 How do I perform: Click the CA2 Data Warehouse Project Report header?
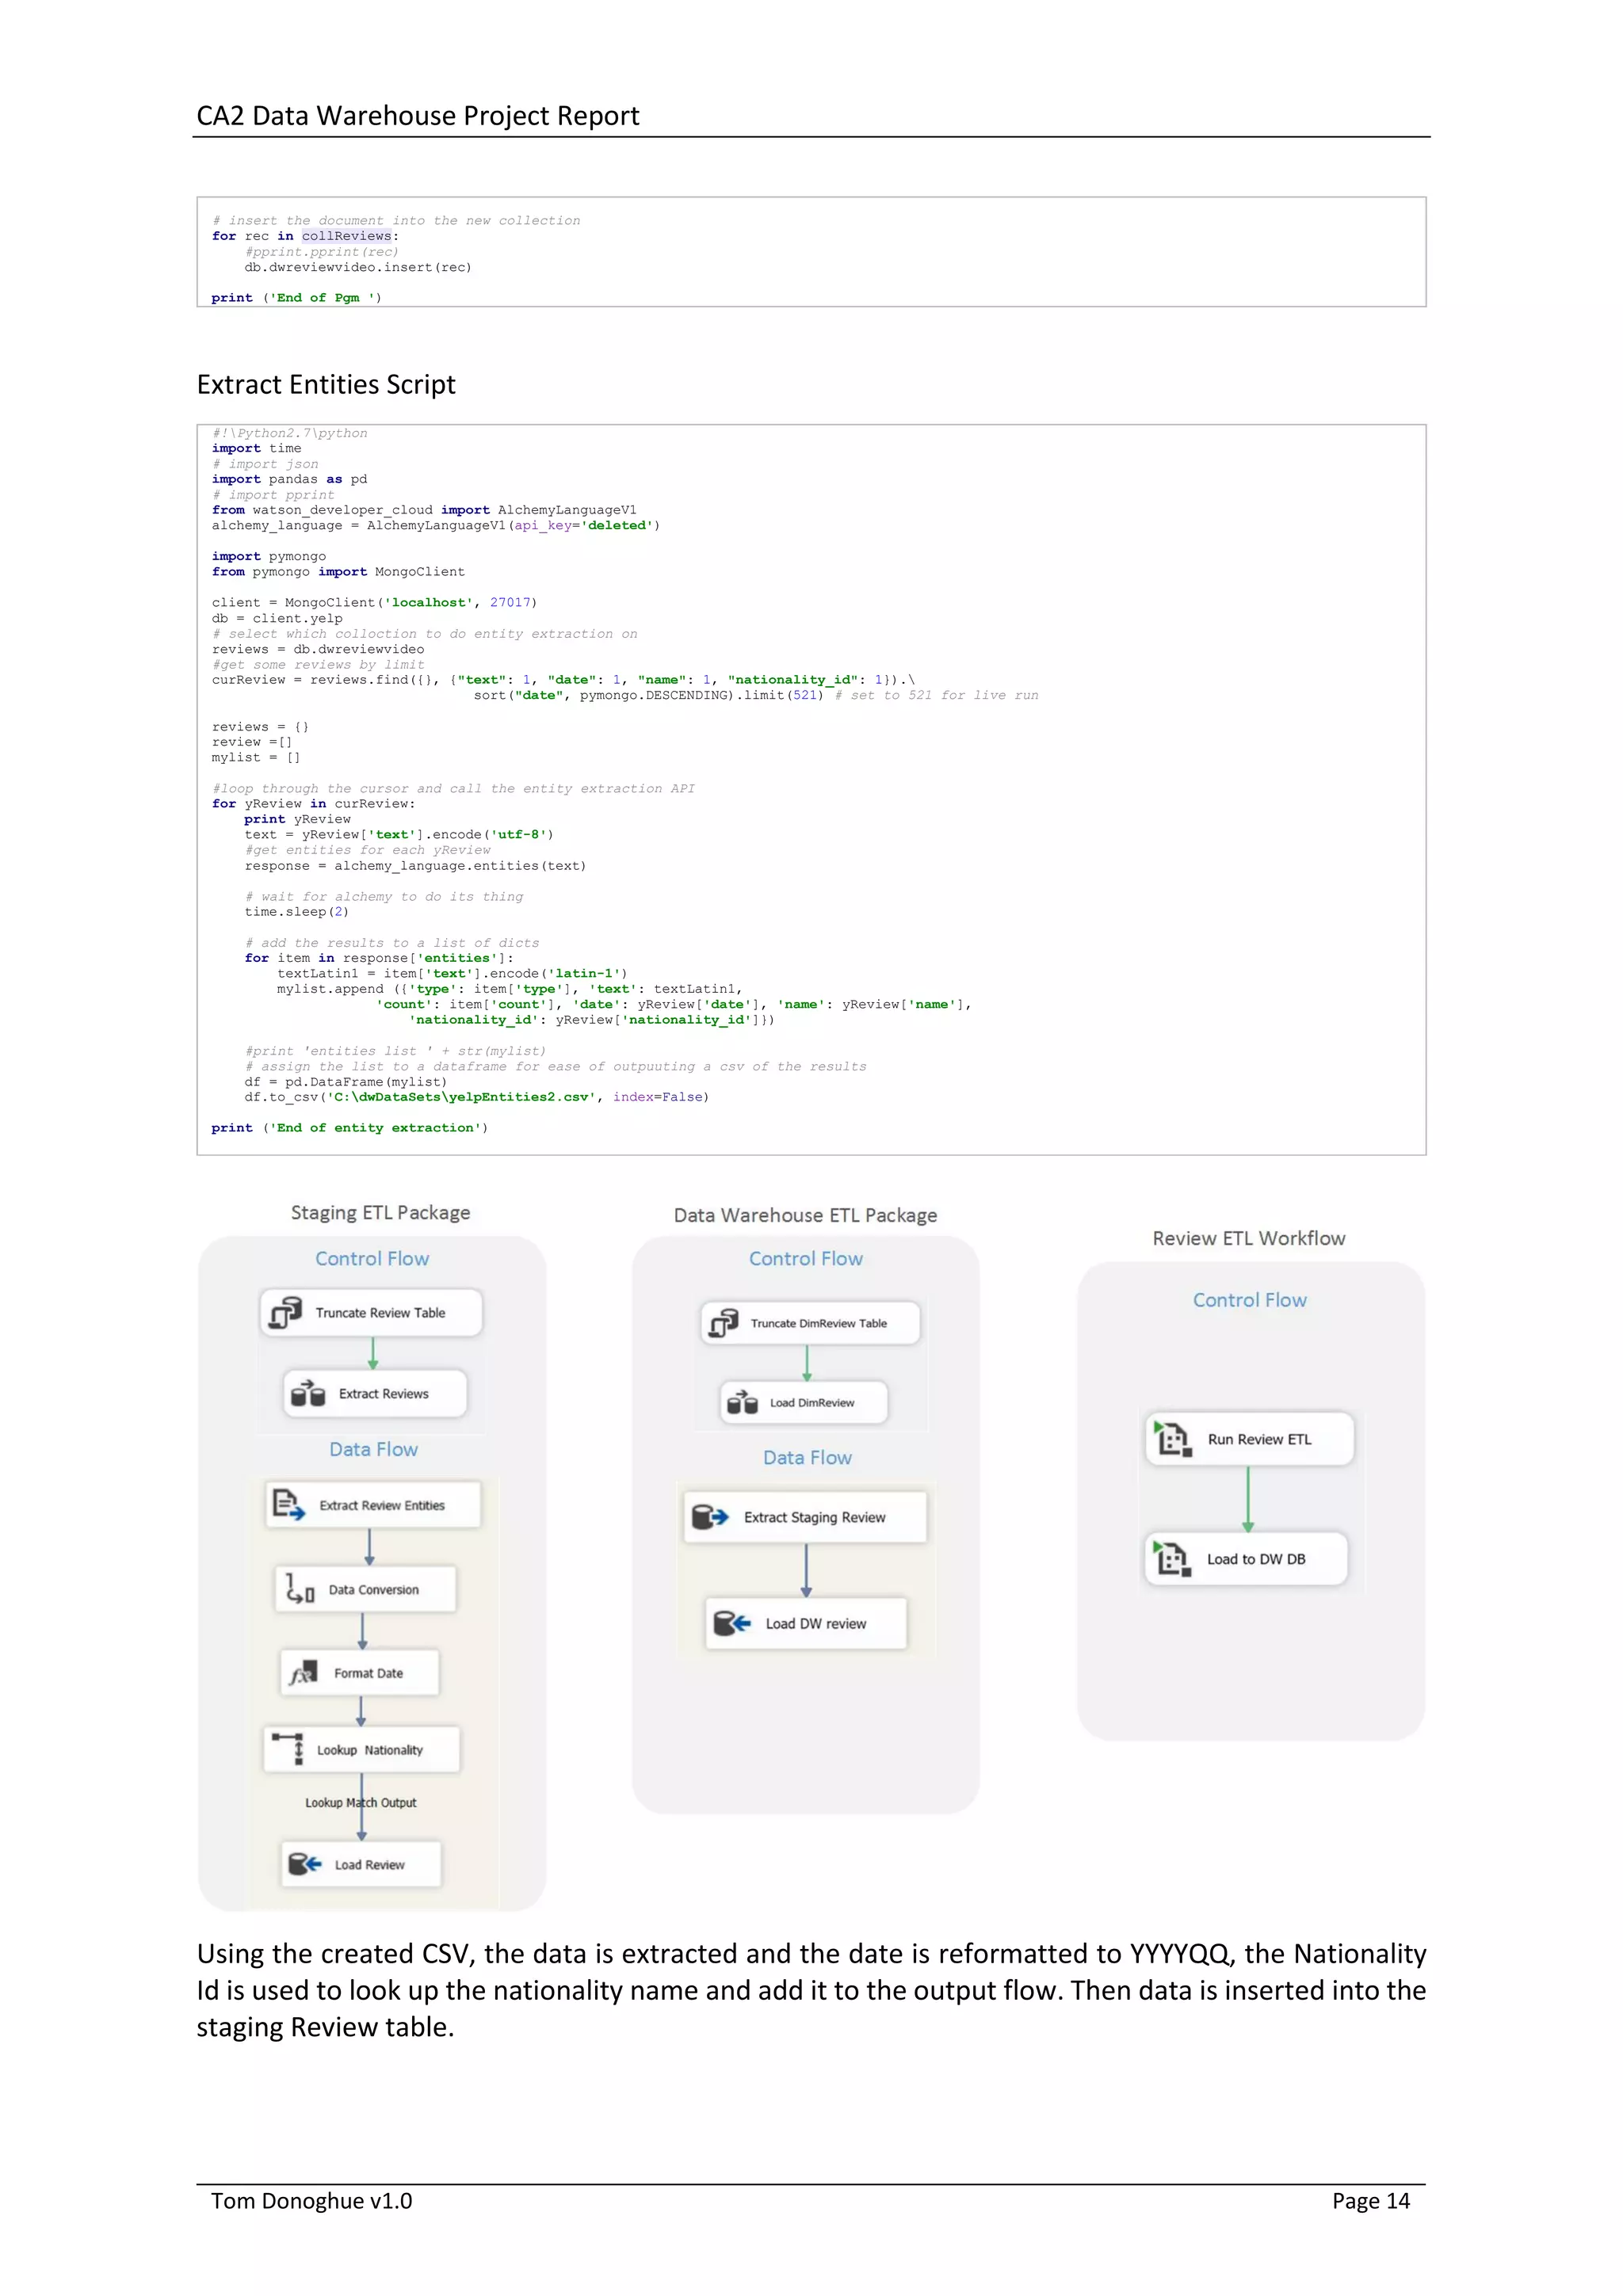pos(418,116)
